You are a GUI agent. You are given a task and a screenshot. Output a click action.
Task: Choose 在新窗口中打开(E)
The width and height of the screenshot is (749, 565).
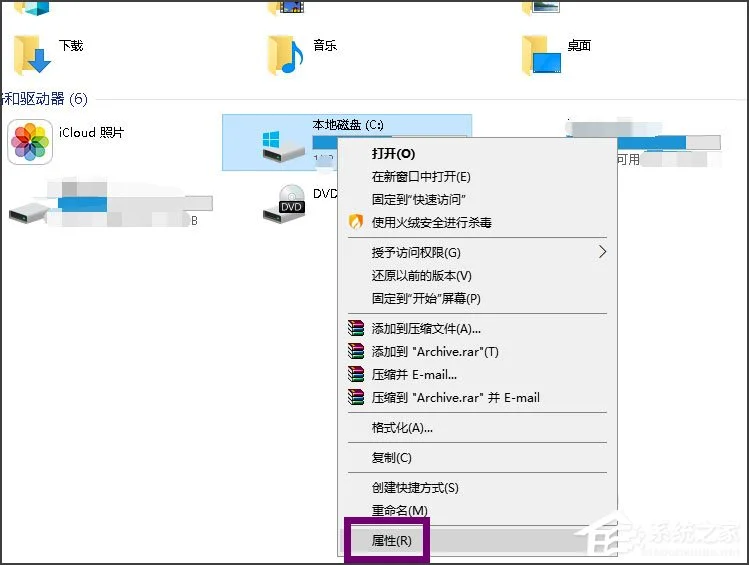click(x=477, y=176)
